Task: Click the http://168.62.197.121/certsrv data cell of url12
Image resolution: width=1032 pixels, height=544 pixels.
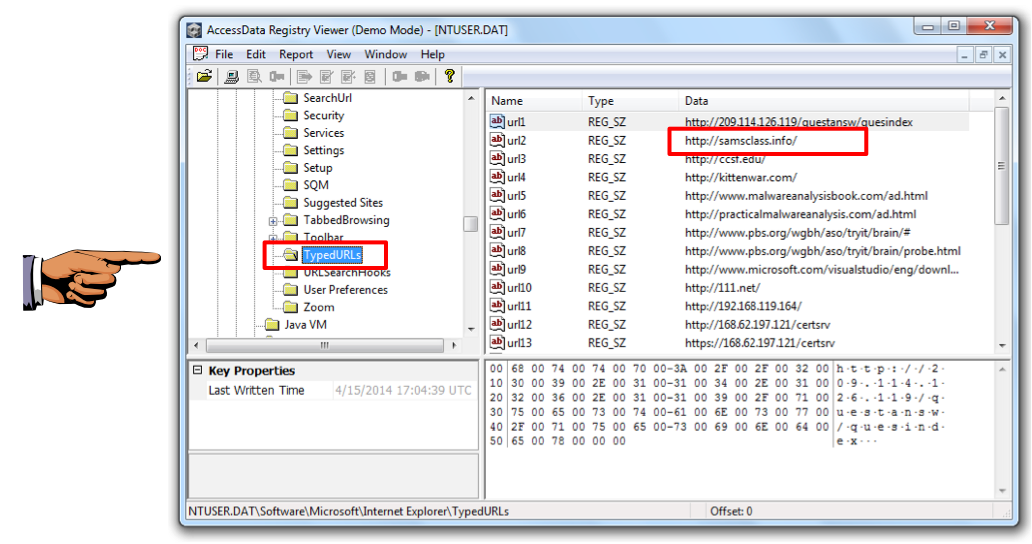Action: tap(758, 325)
